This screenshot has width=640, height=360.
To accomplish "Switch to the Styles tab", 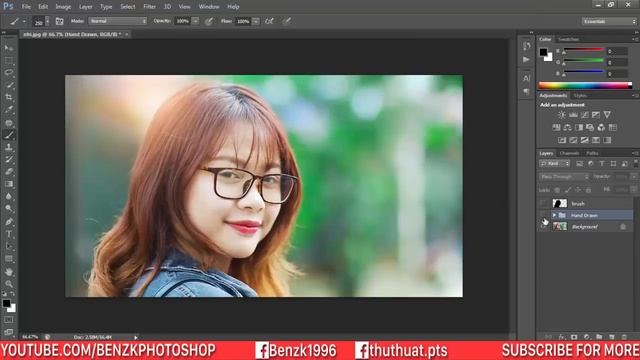I will point(580,96).
